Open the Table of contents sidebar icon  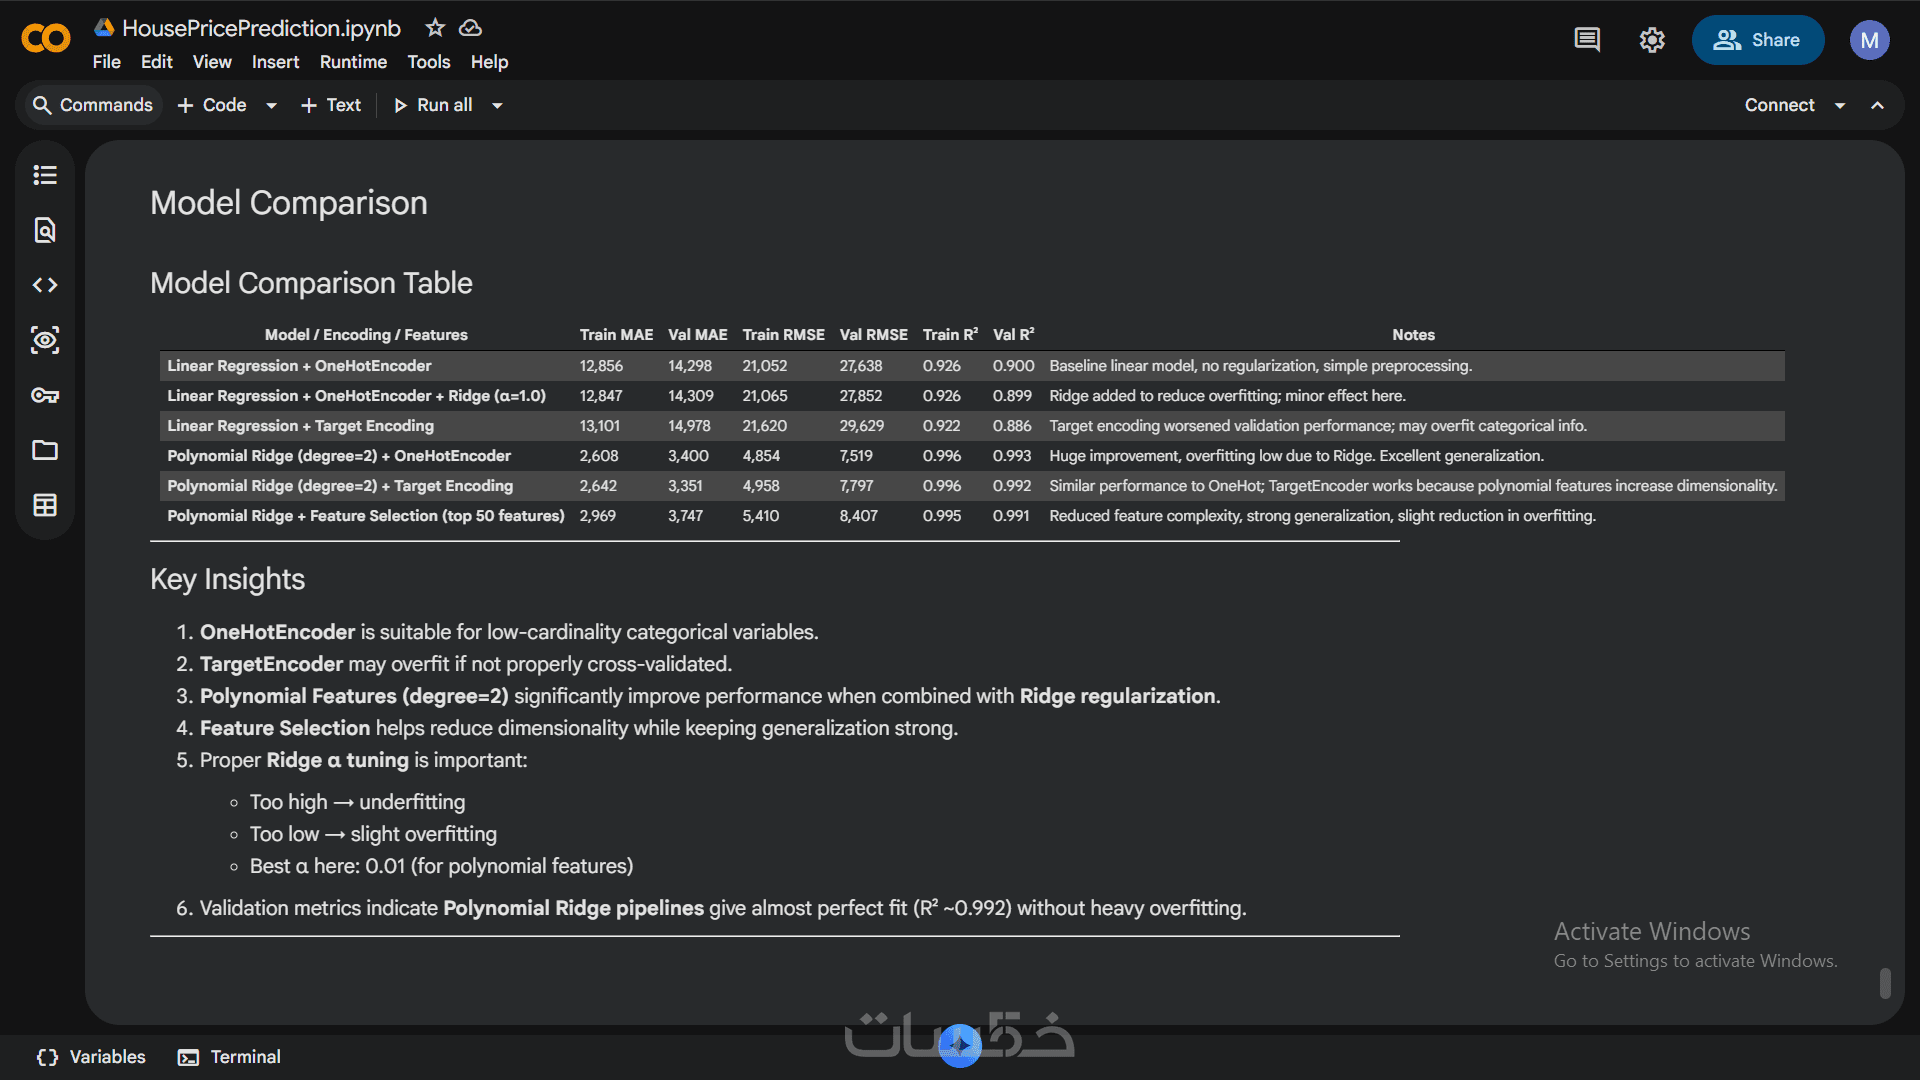pyautogui.click(x=45, y=175)
